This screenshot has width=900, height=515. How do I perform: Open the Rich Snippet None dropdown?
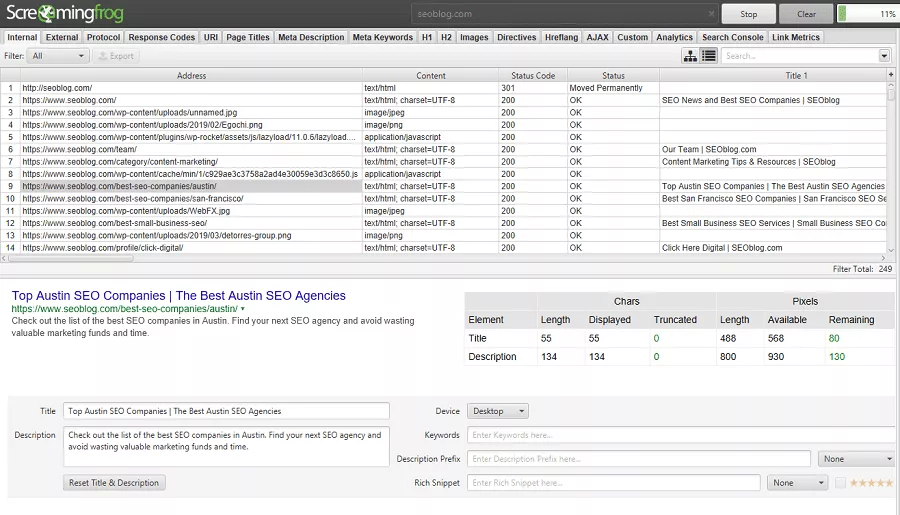click(798, 483)
